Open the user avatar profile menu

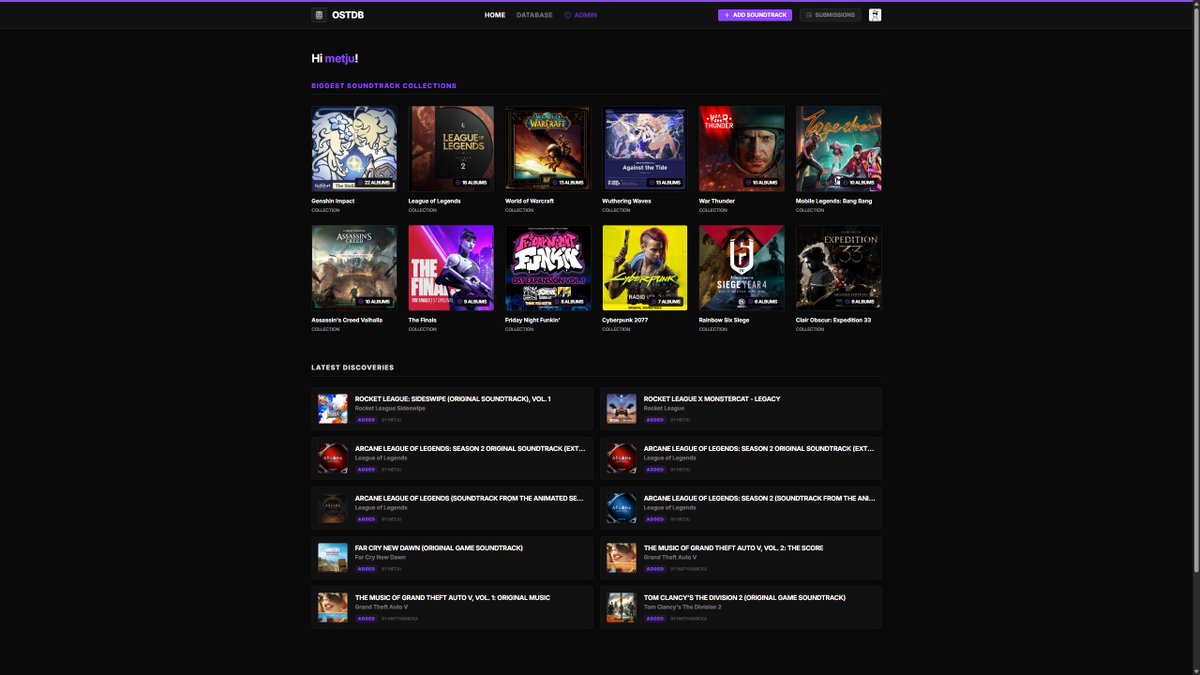pyautogui.click(x=875, y=15)
